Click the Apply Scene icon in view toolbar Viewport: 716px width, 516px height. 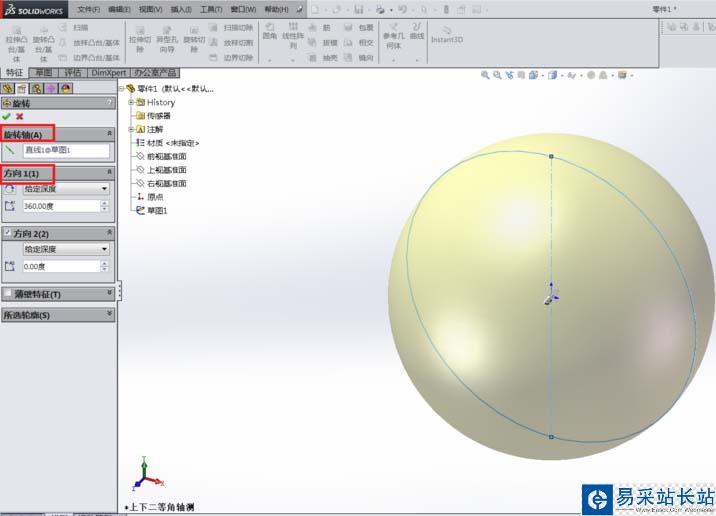point(603,75)
